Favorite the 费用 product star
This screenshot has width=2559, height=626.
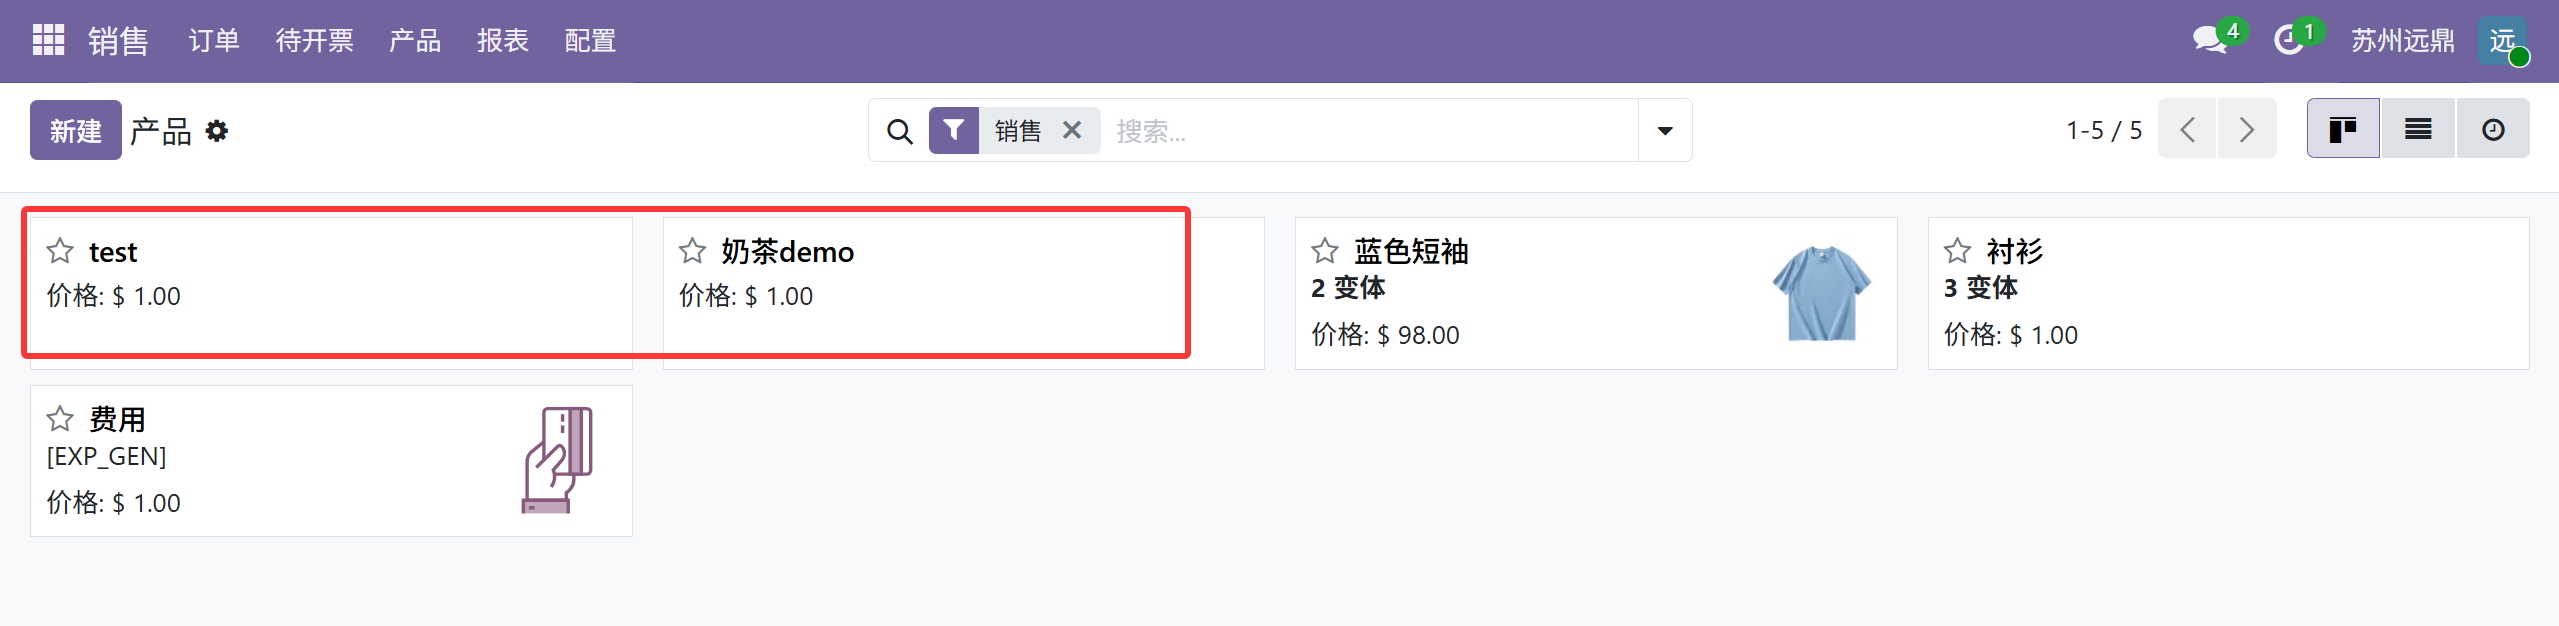click(60, 419)
